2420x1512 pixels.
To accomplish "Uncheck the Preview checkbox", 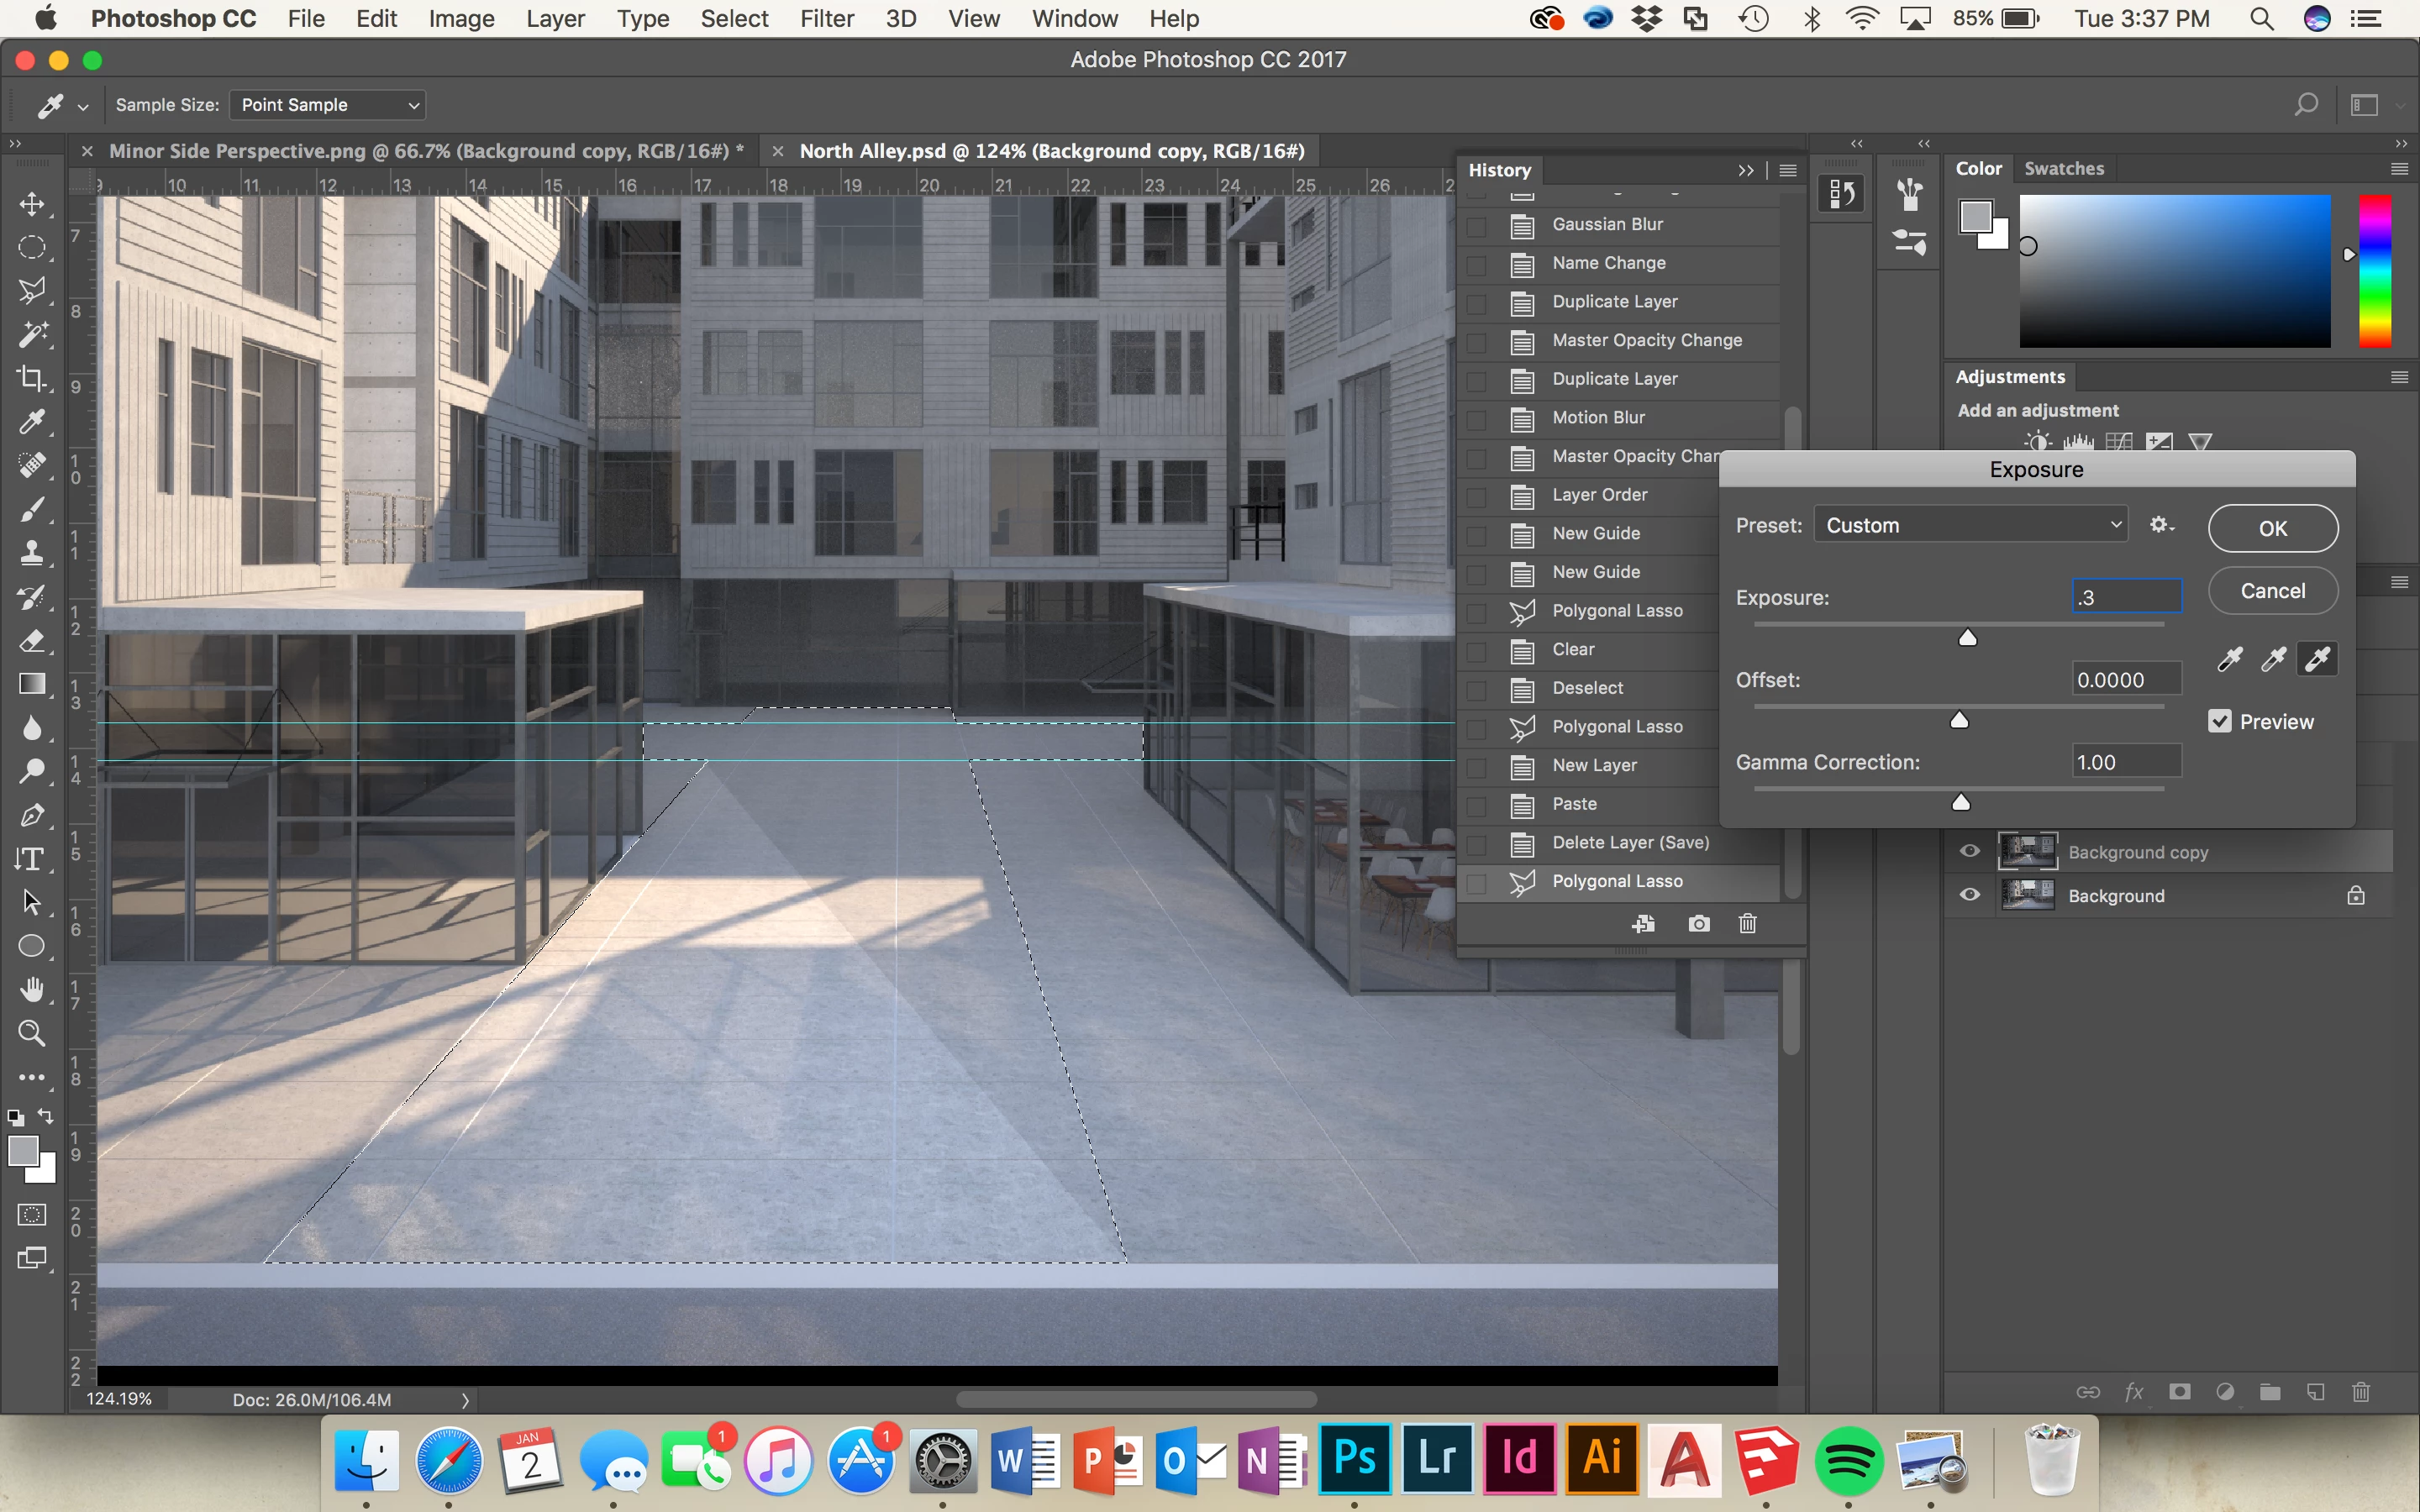I will (2219, 721).
